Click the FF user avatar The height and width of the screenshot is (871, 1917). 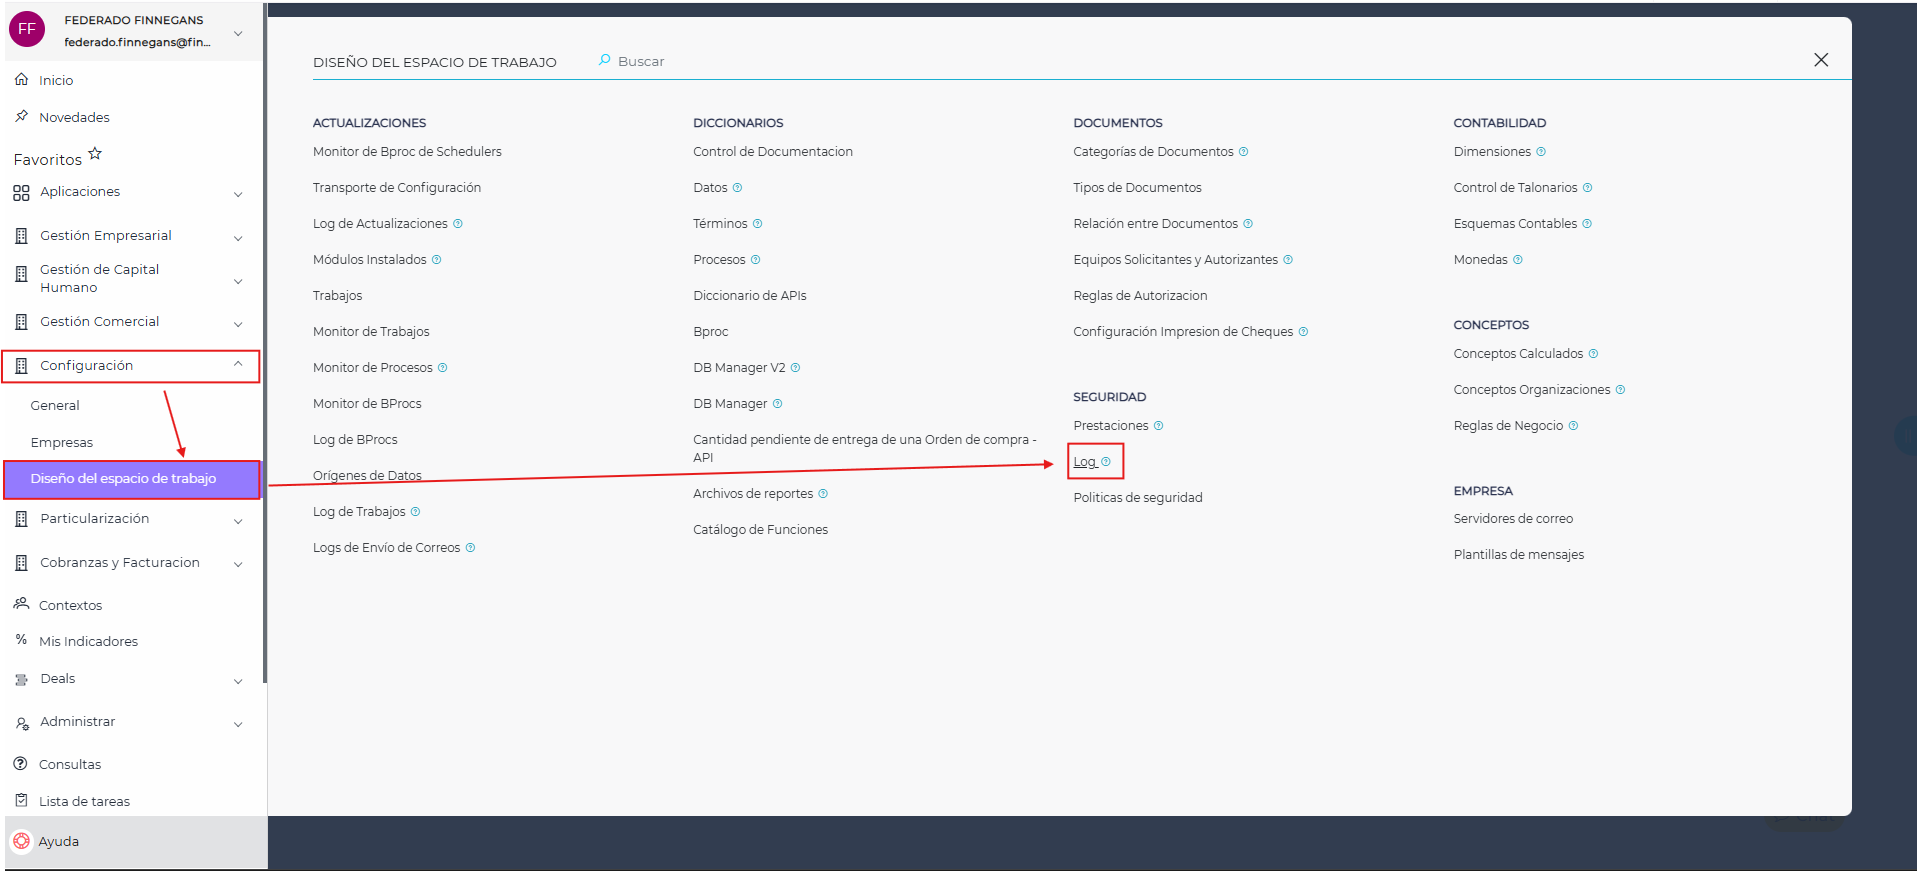(x=27, y=30)
